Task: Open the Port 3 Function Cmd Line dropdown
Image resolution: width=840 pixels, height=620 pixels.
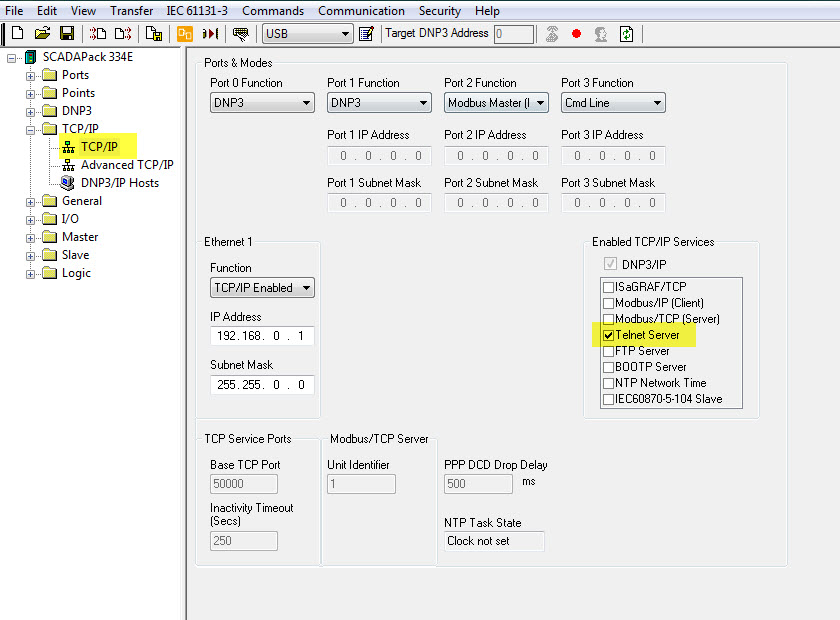Action: click(x=613, y=102)
